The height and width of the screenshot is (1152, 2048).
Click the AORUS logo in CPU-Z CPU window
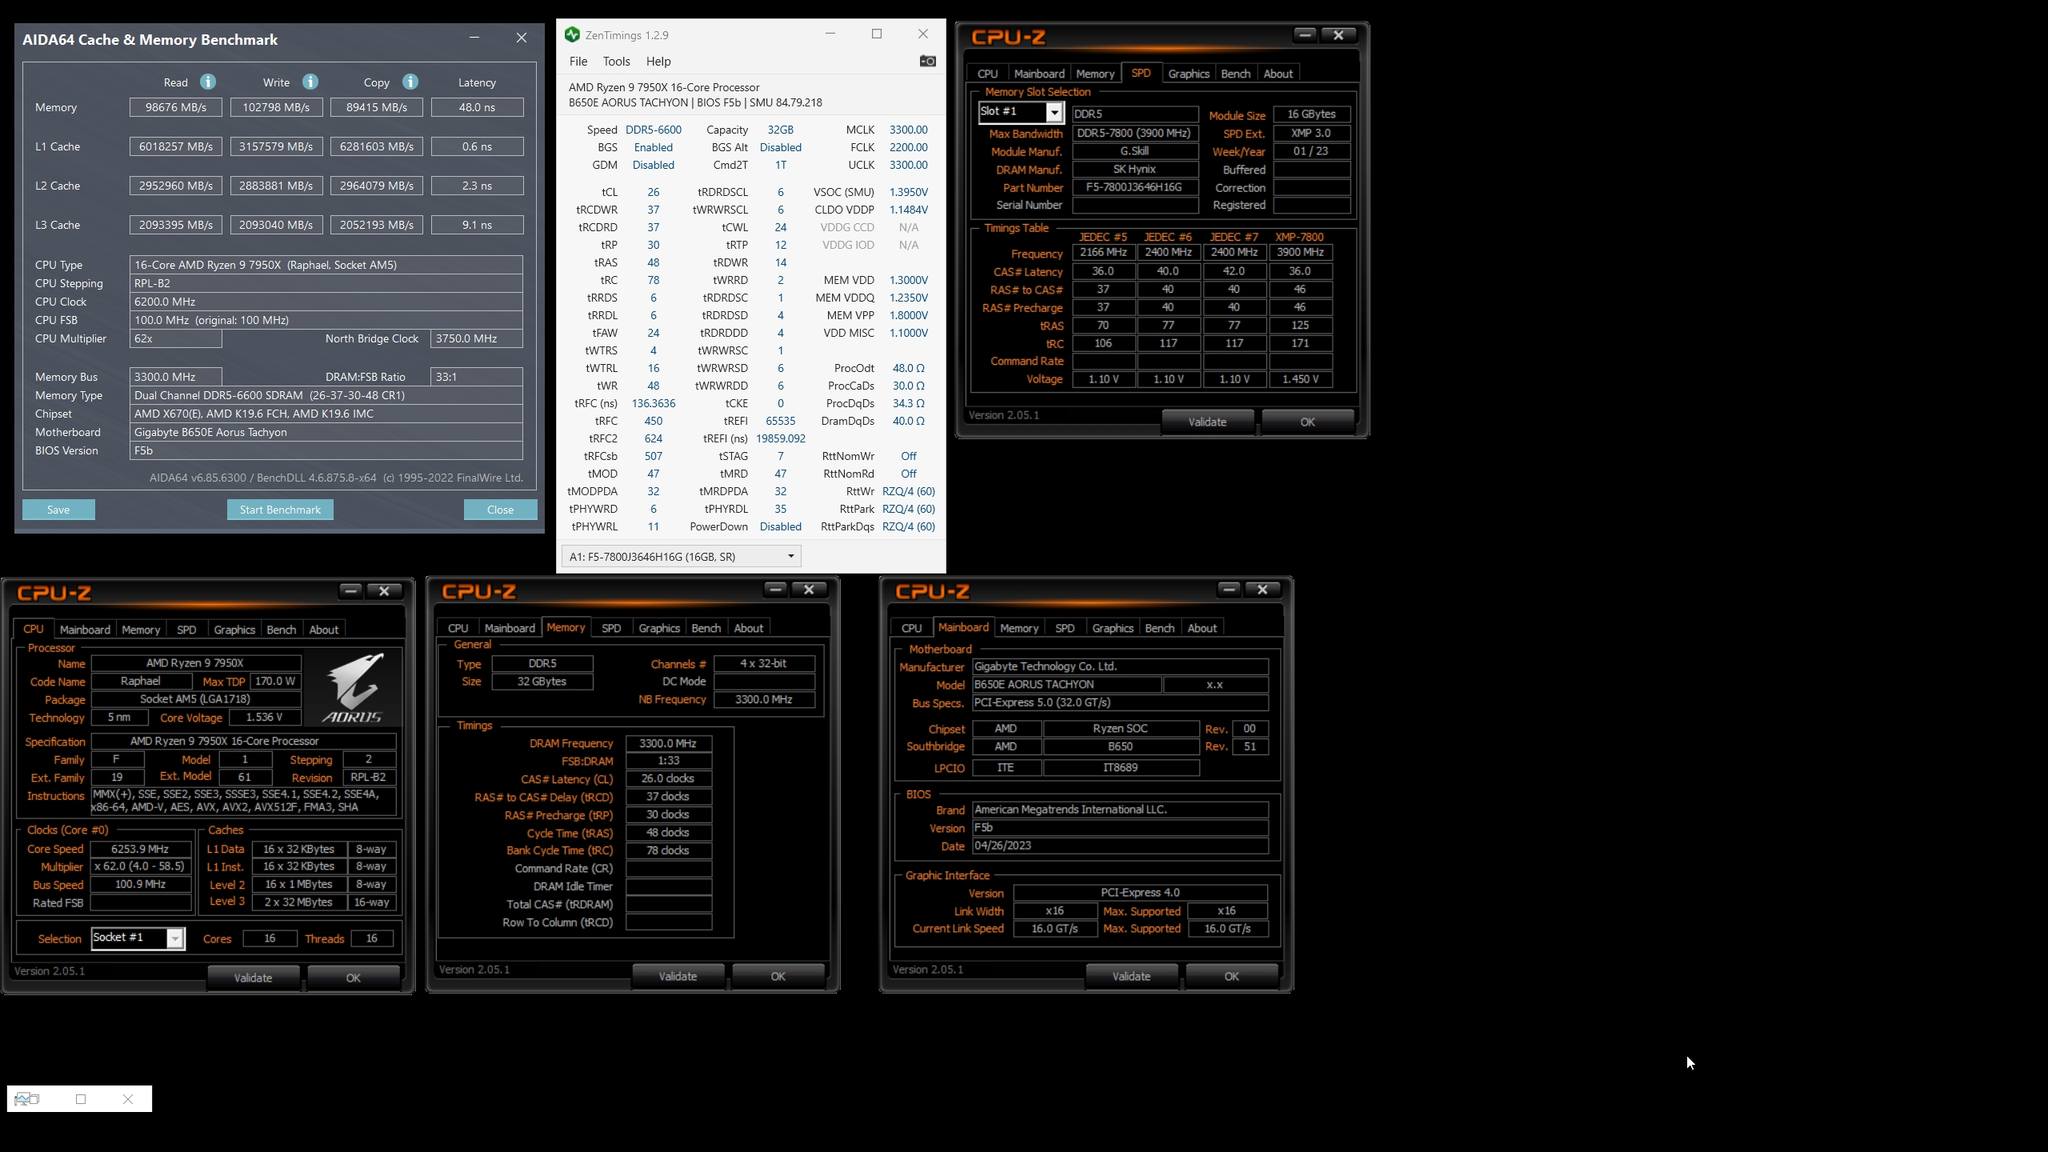click(353, 688)
